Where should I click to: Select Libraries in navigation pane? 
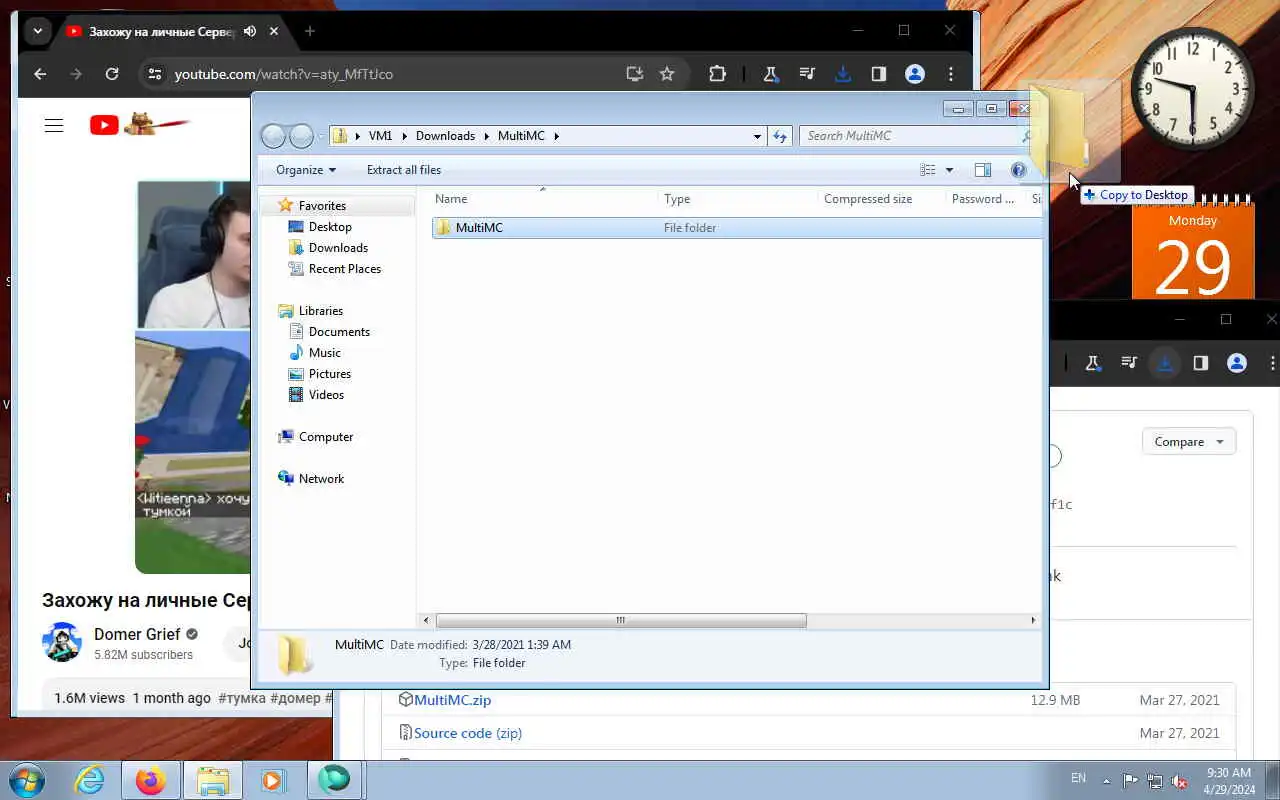(x=320, y=311)
